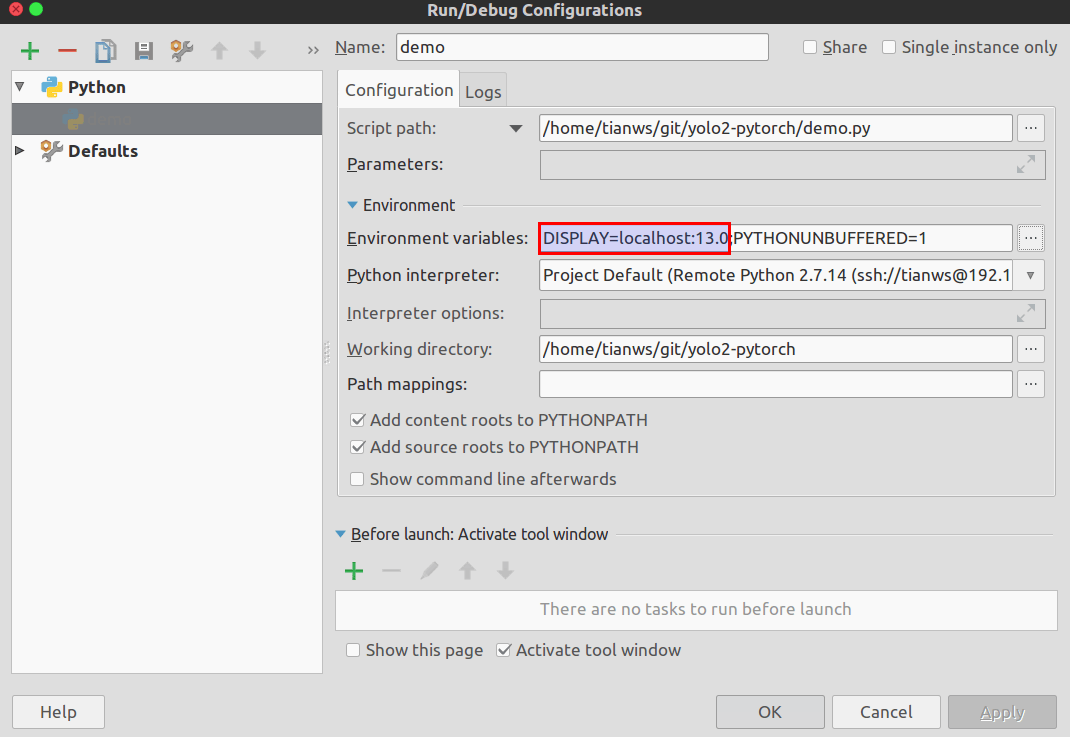
Task: Click in the Name text field
Action: tap(582, 47)
